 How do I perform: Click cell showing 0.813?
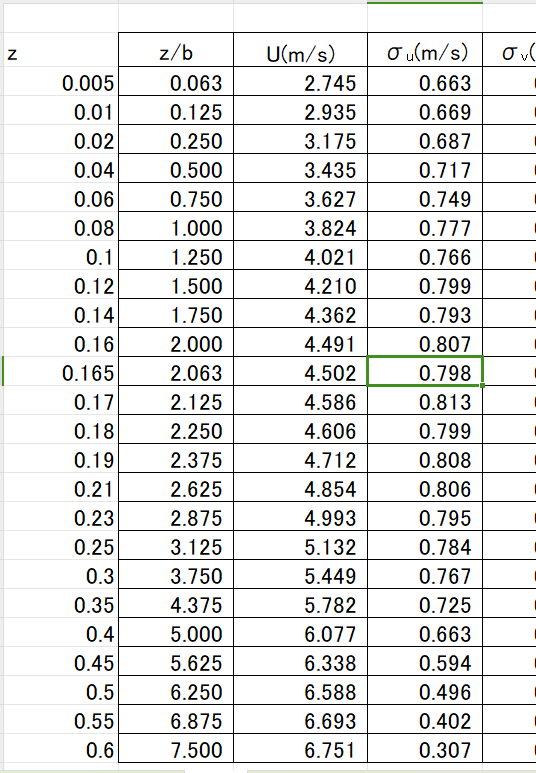coord(425,400)
